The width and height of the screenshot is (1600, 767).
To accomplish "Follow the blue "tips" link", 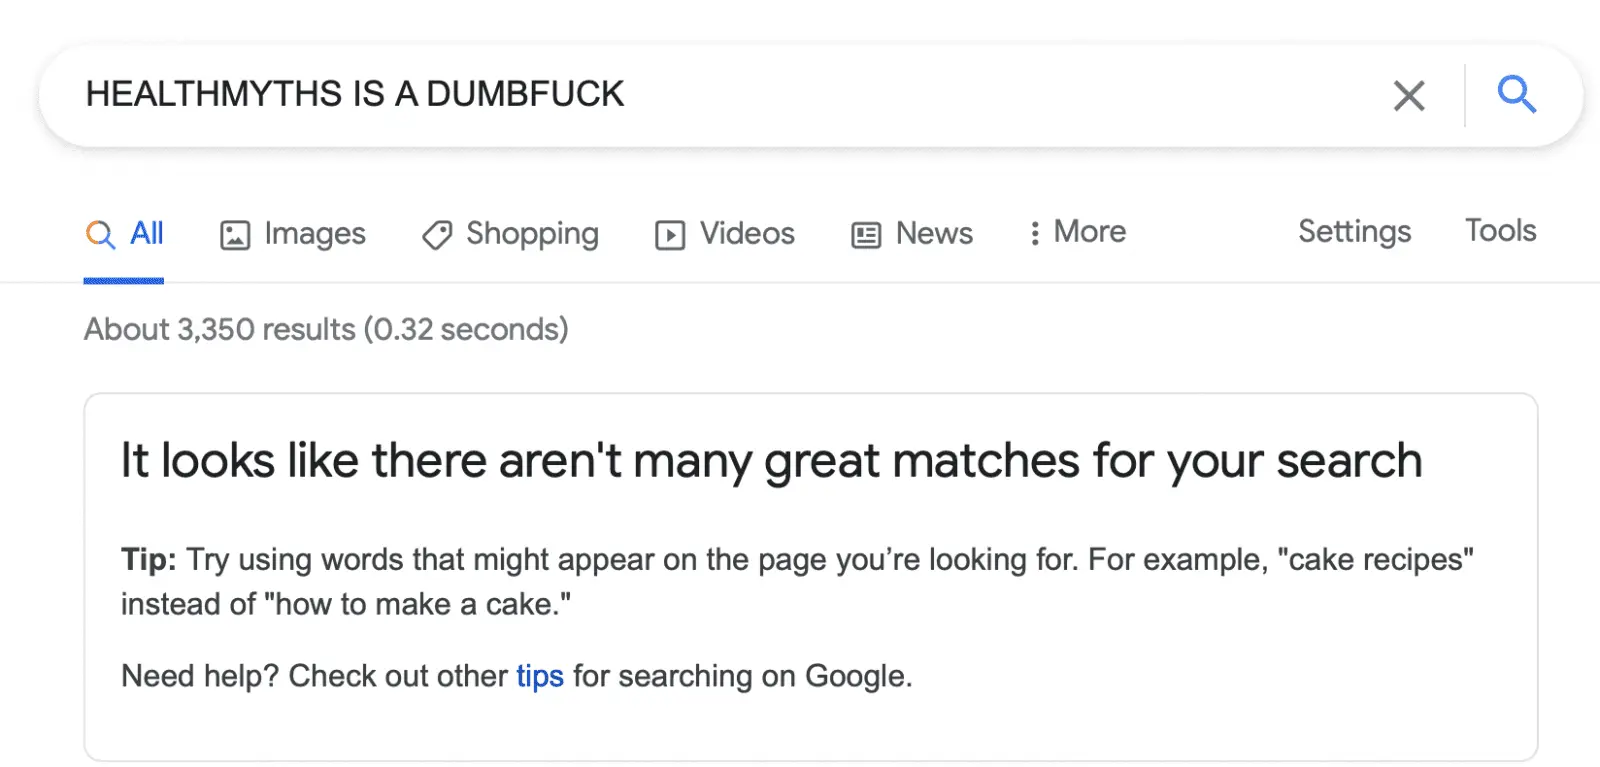I will click(540, 676).
